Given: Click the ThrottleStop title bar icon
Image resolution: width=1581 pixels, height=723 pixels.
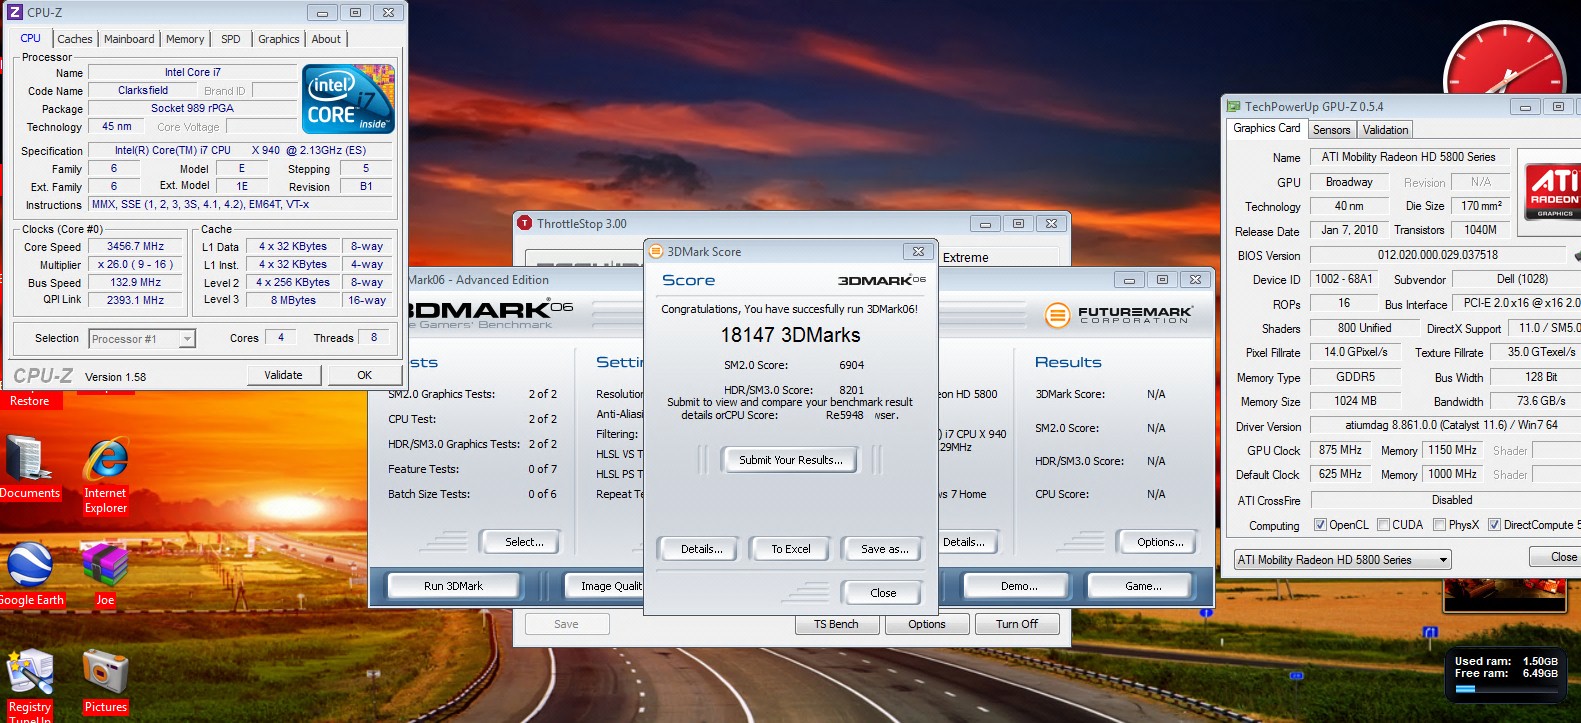Looking at the screenshot, I should click(525, 223).
